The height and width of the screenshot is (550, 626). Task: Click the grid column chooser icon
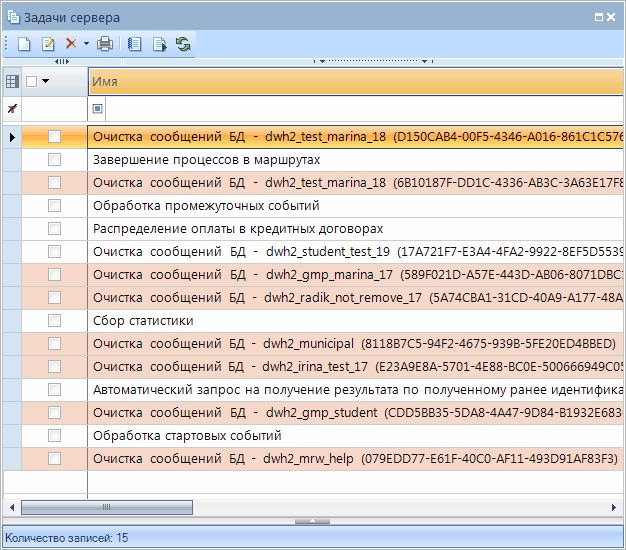pyautogui.click(x=11, y=81)
